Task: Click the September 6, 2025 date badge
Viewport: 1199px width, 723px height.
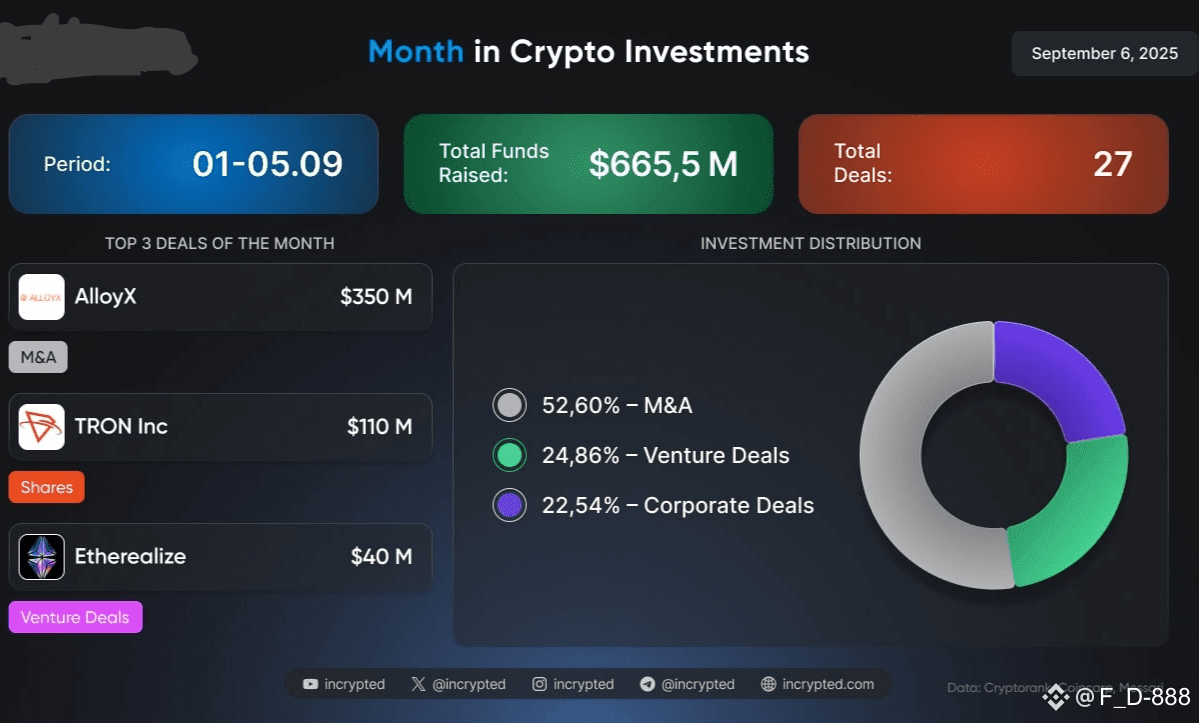Action: pos(1104,53)
